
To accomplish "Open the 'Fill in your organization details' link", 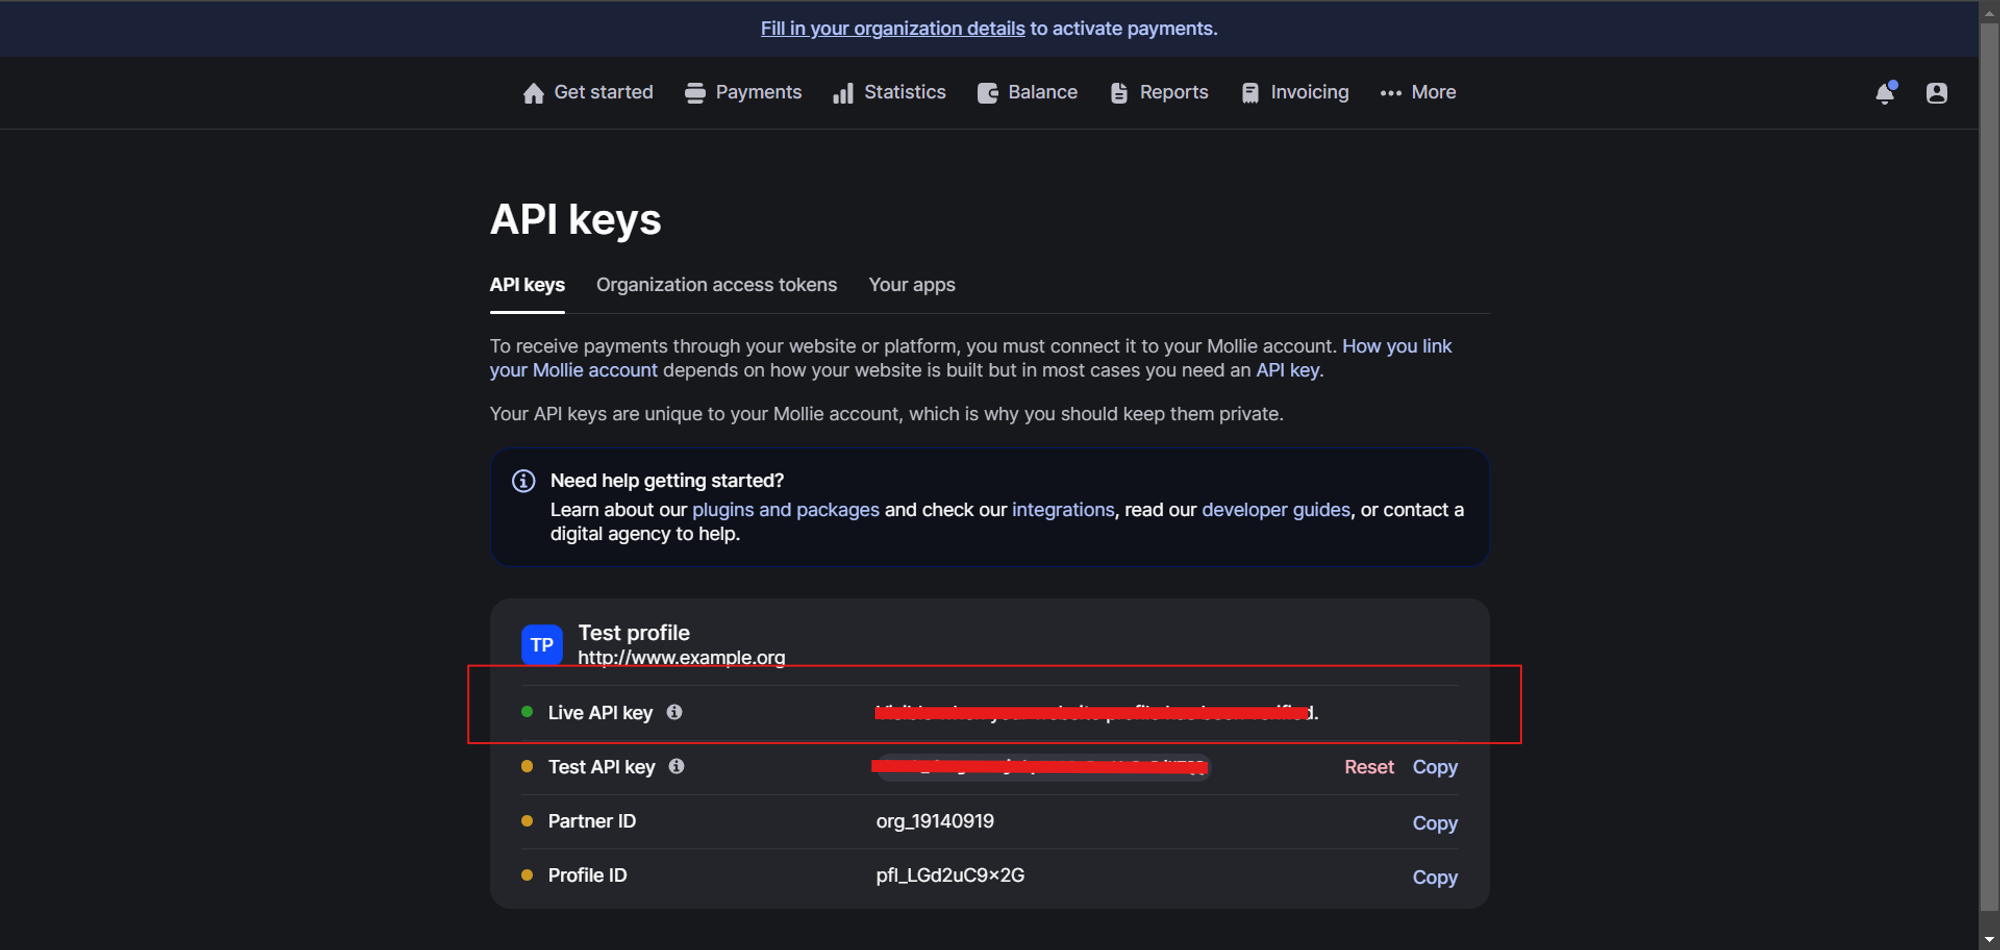I will point(892,28).
